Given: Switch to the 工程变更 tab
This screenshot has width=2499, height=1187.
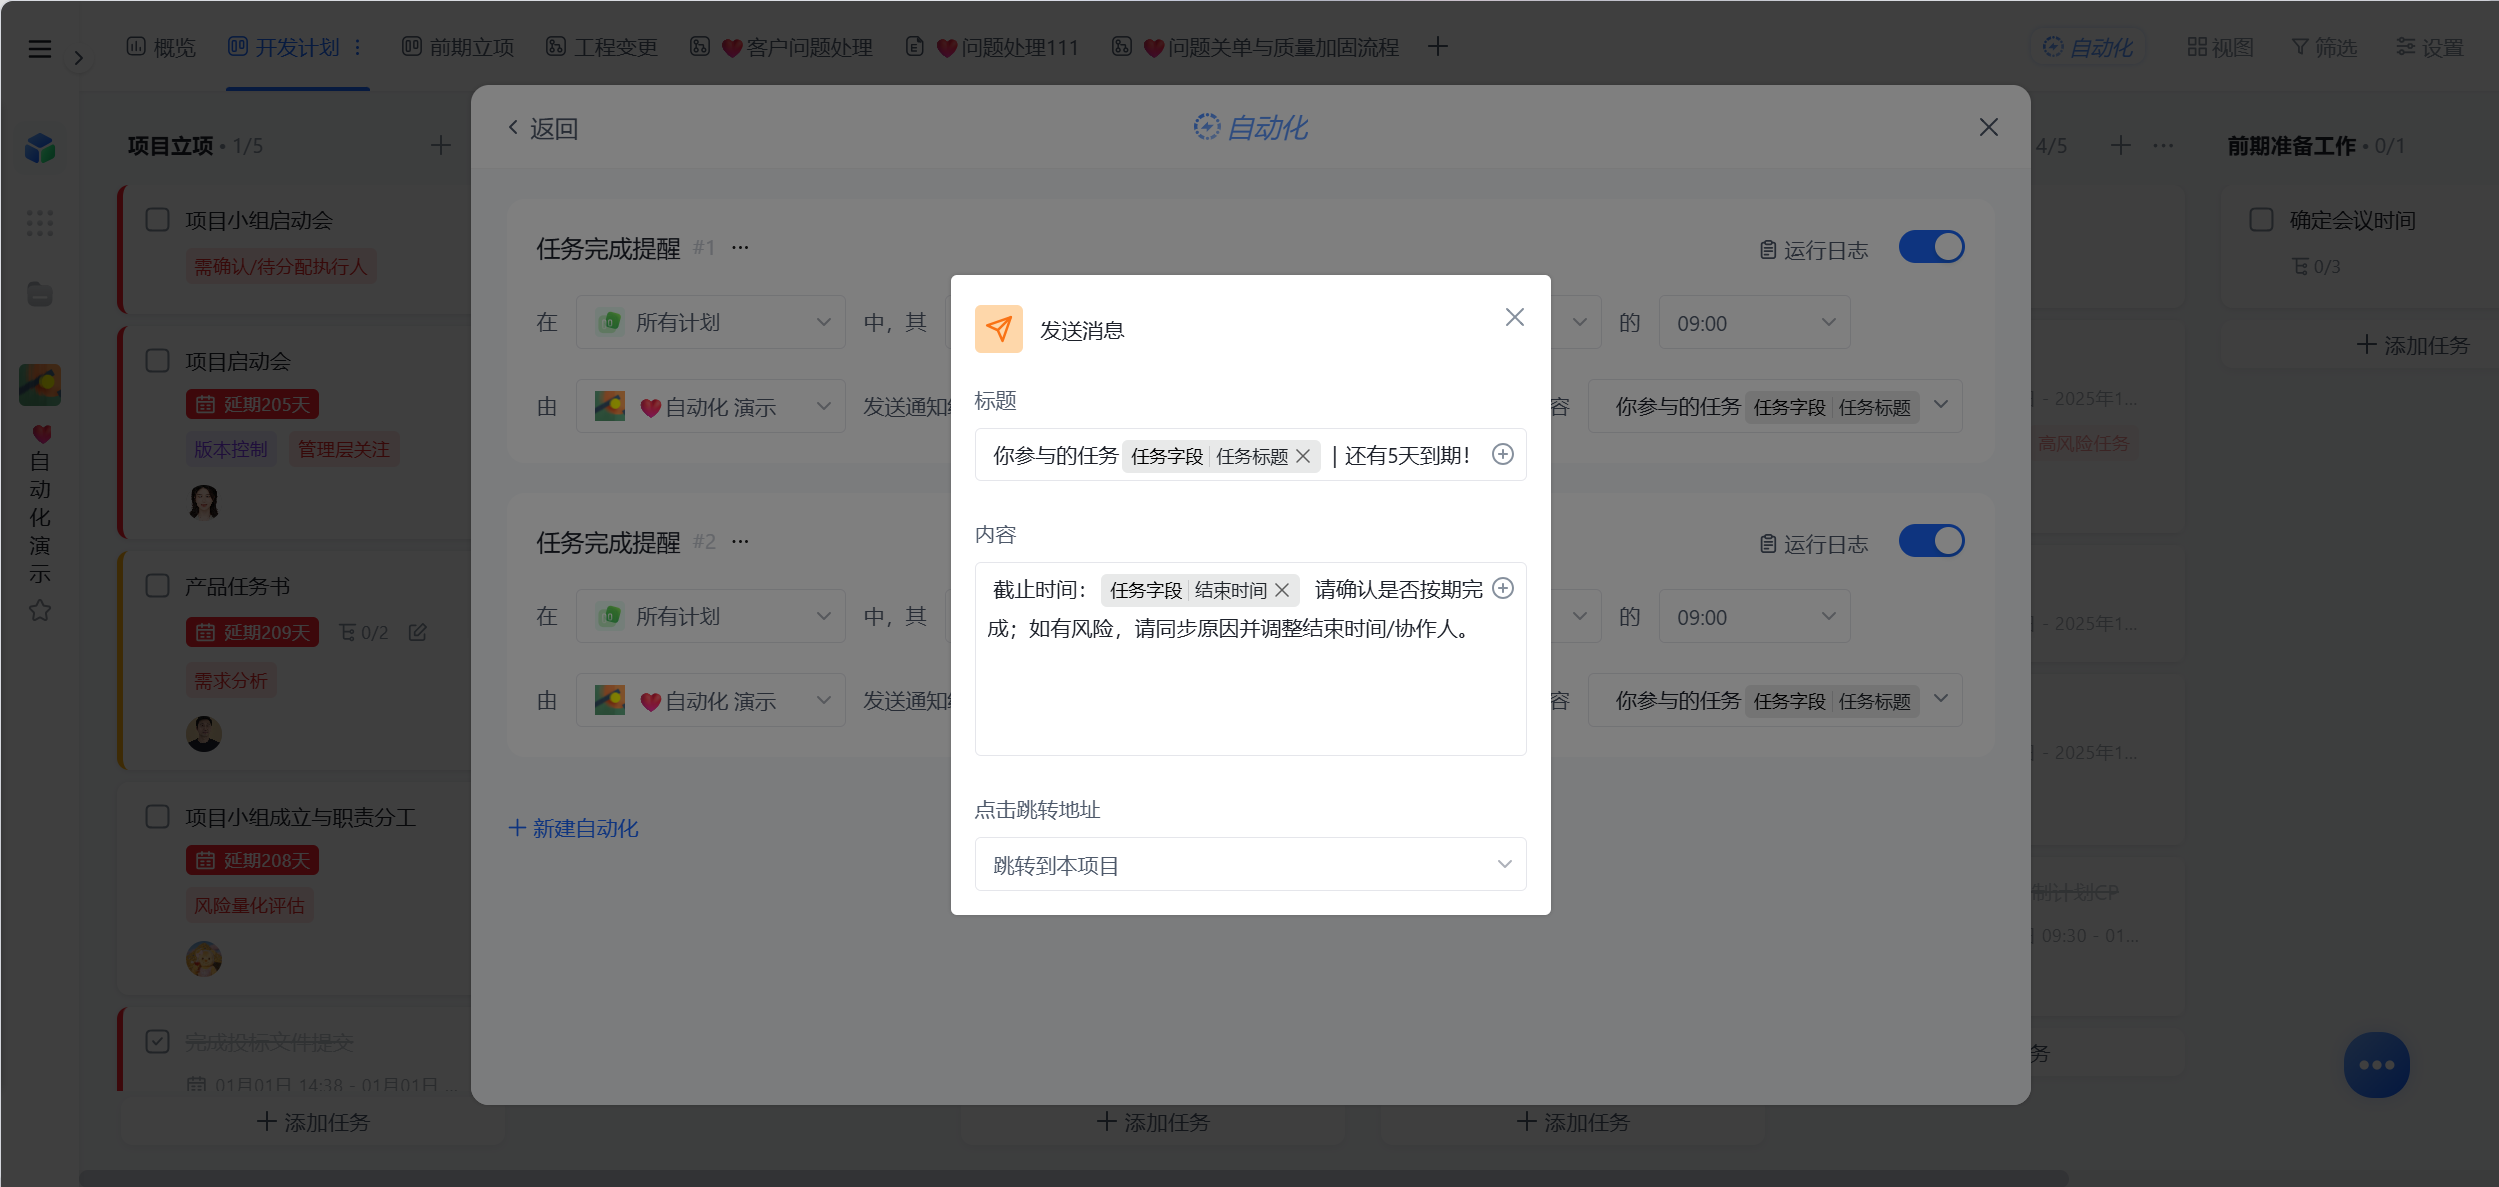Looking at the screenshot, I should click(602, 47).
